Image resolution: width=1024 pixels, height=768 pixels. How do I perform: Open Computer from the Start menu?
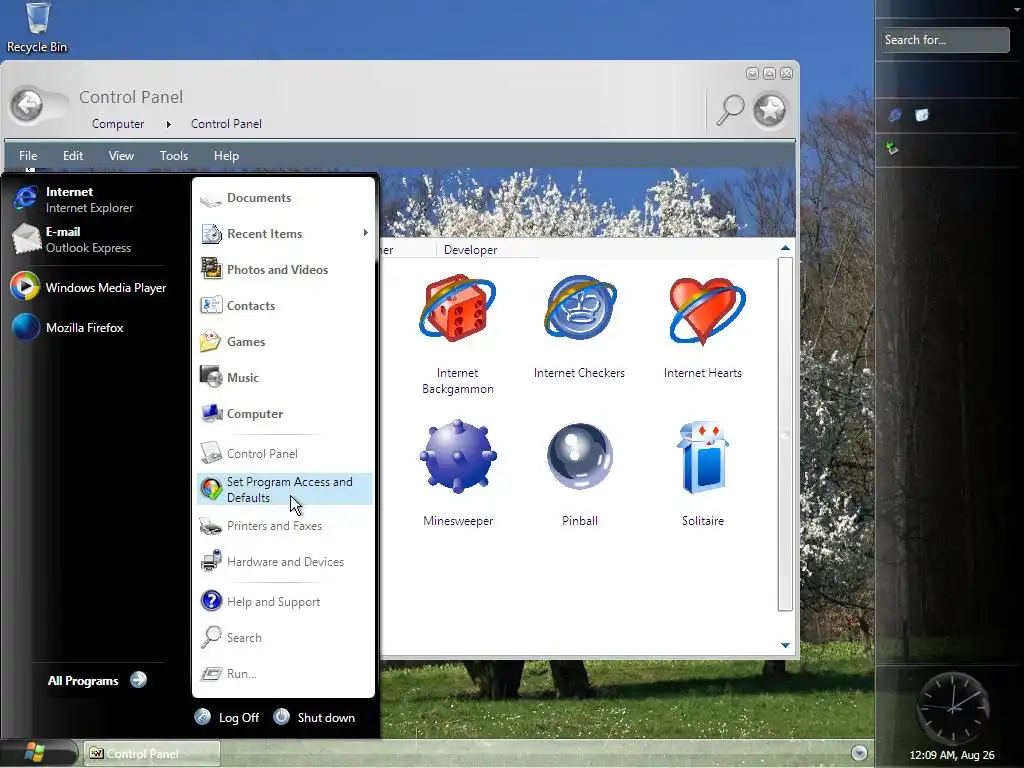point(284,413)
